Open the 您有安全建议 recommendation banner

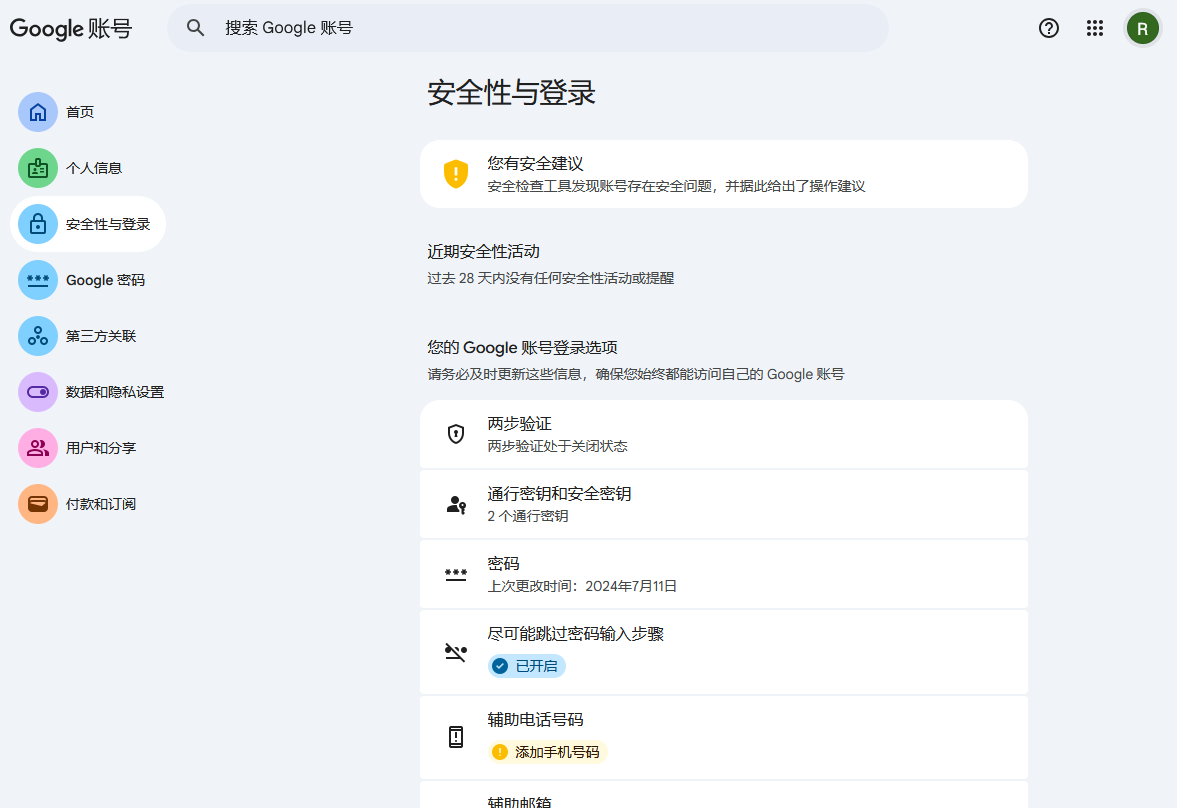tap(724, 174)
